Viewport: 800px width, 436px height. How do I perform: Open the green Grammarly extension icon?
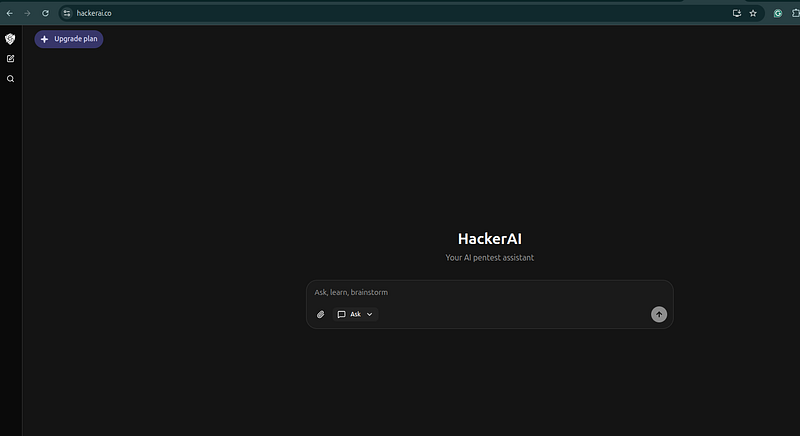[x=778, y=14]
